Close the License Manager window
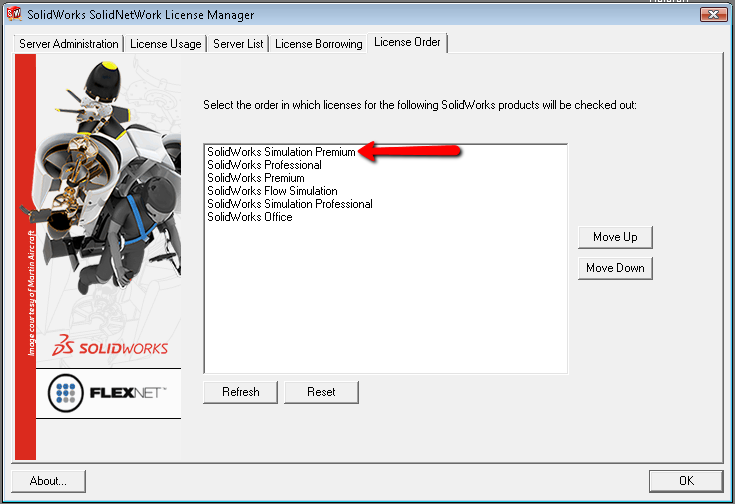Screen dimensions: 735x504 click(713, 15)
